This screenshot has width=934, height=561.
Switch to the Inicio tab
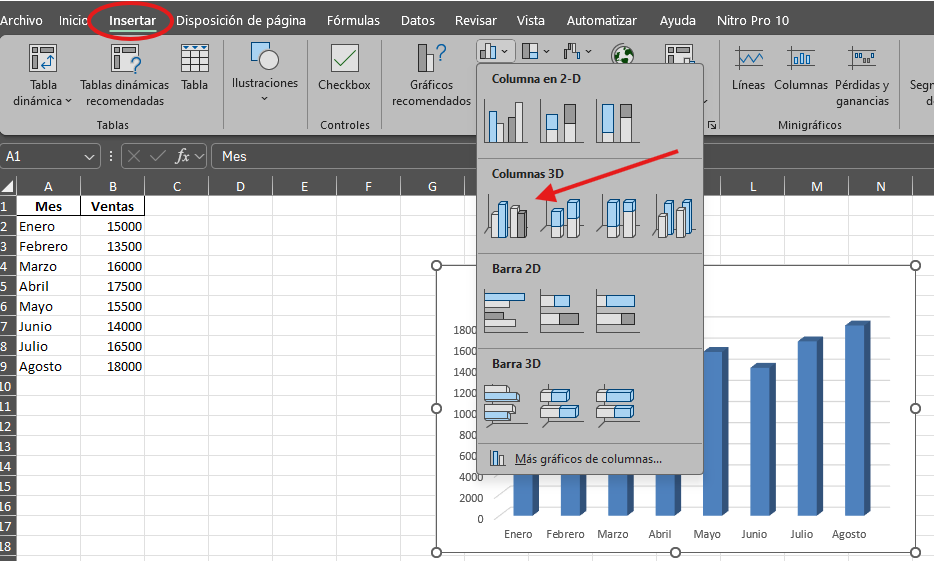(73, 20)
